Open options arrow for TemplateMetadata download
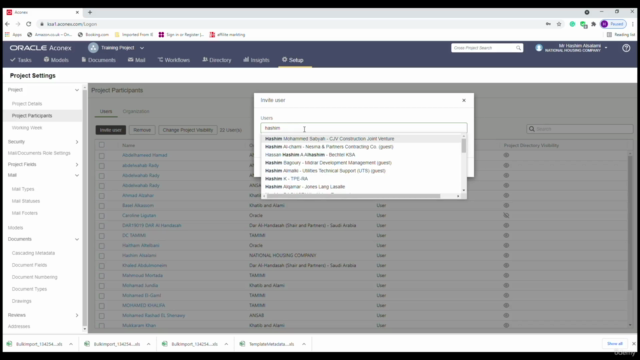Image resolution: width=640 pixels, height=360 pixels. pyautogui.click(x=304, y=344)
